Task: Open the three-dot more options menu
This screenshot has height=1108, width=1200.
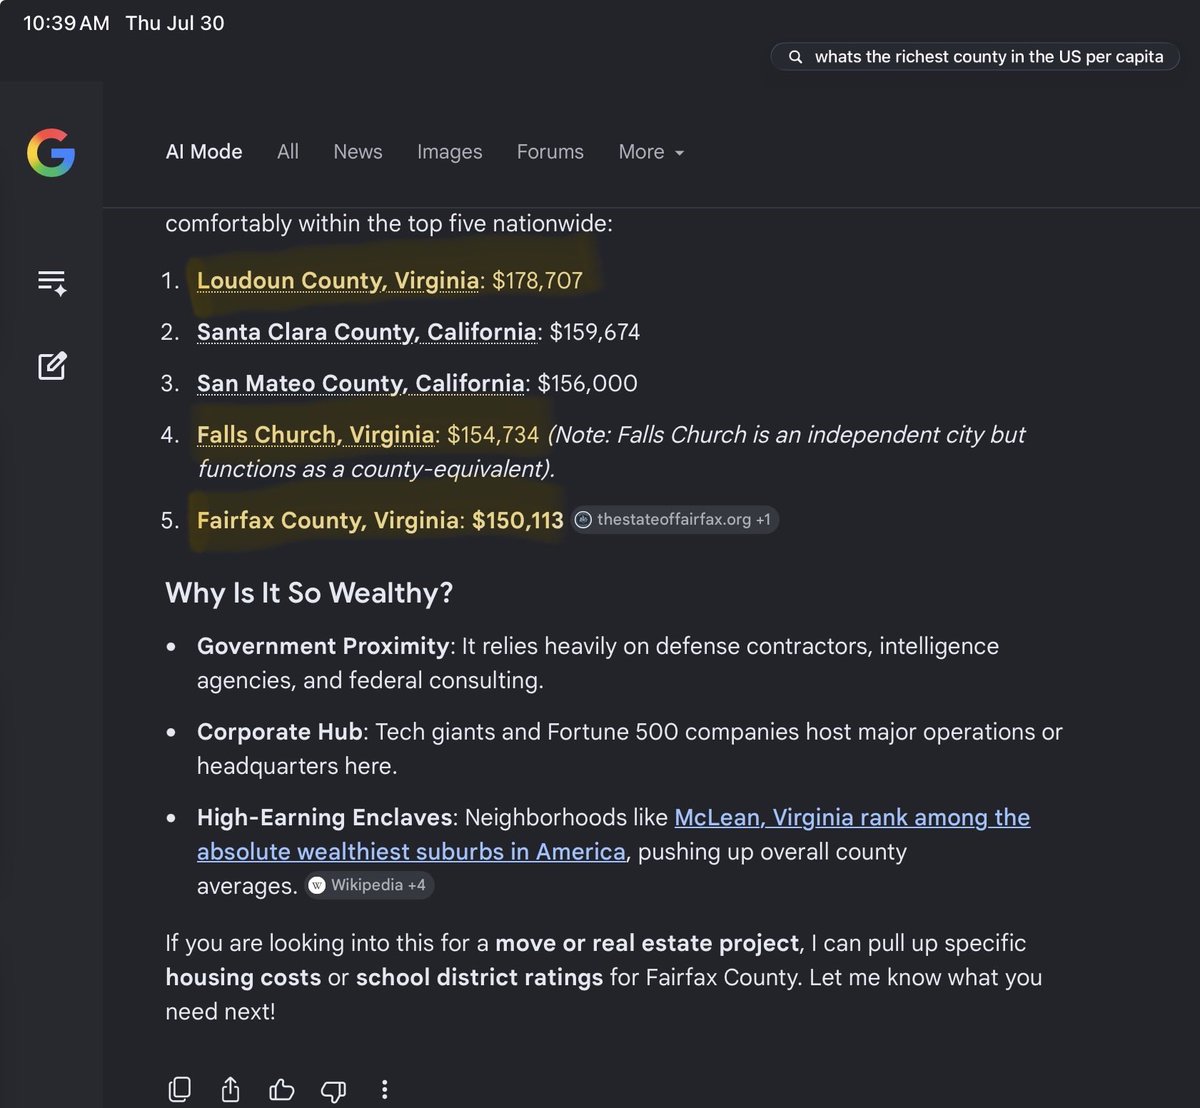Action: click(x=384, y=1089)
